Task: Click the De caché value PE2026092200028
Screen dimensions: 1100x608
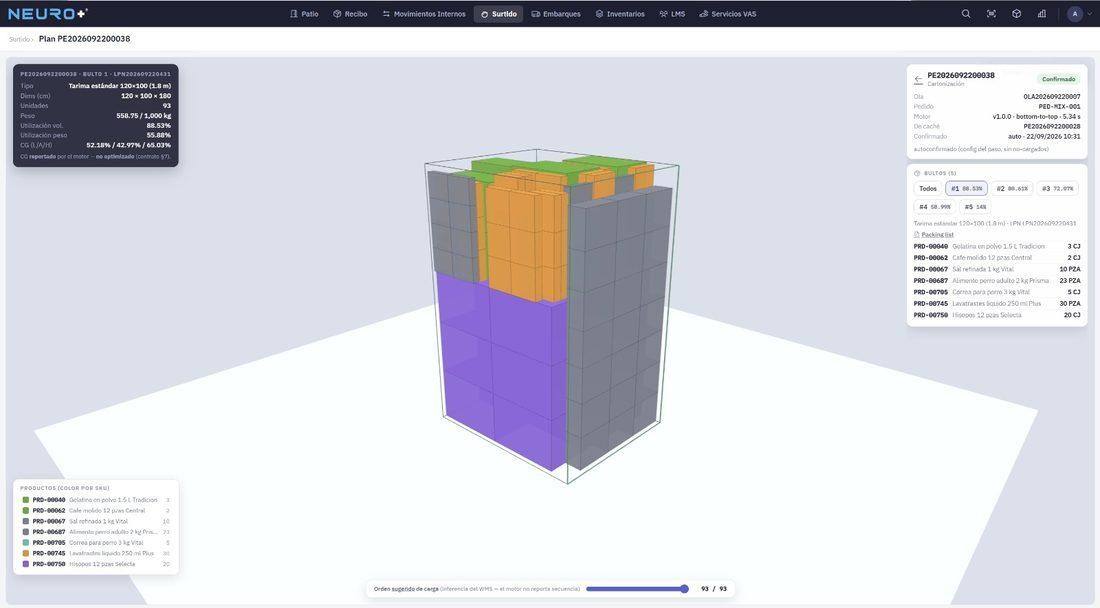Action: (x=1052, y=127)
